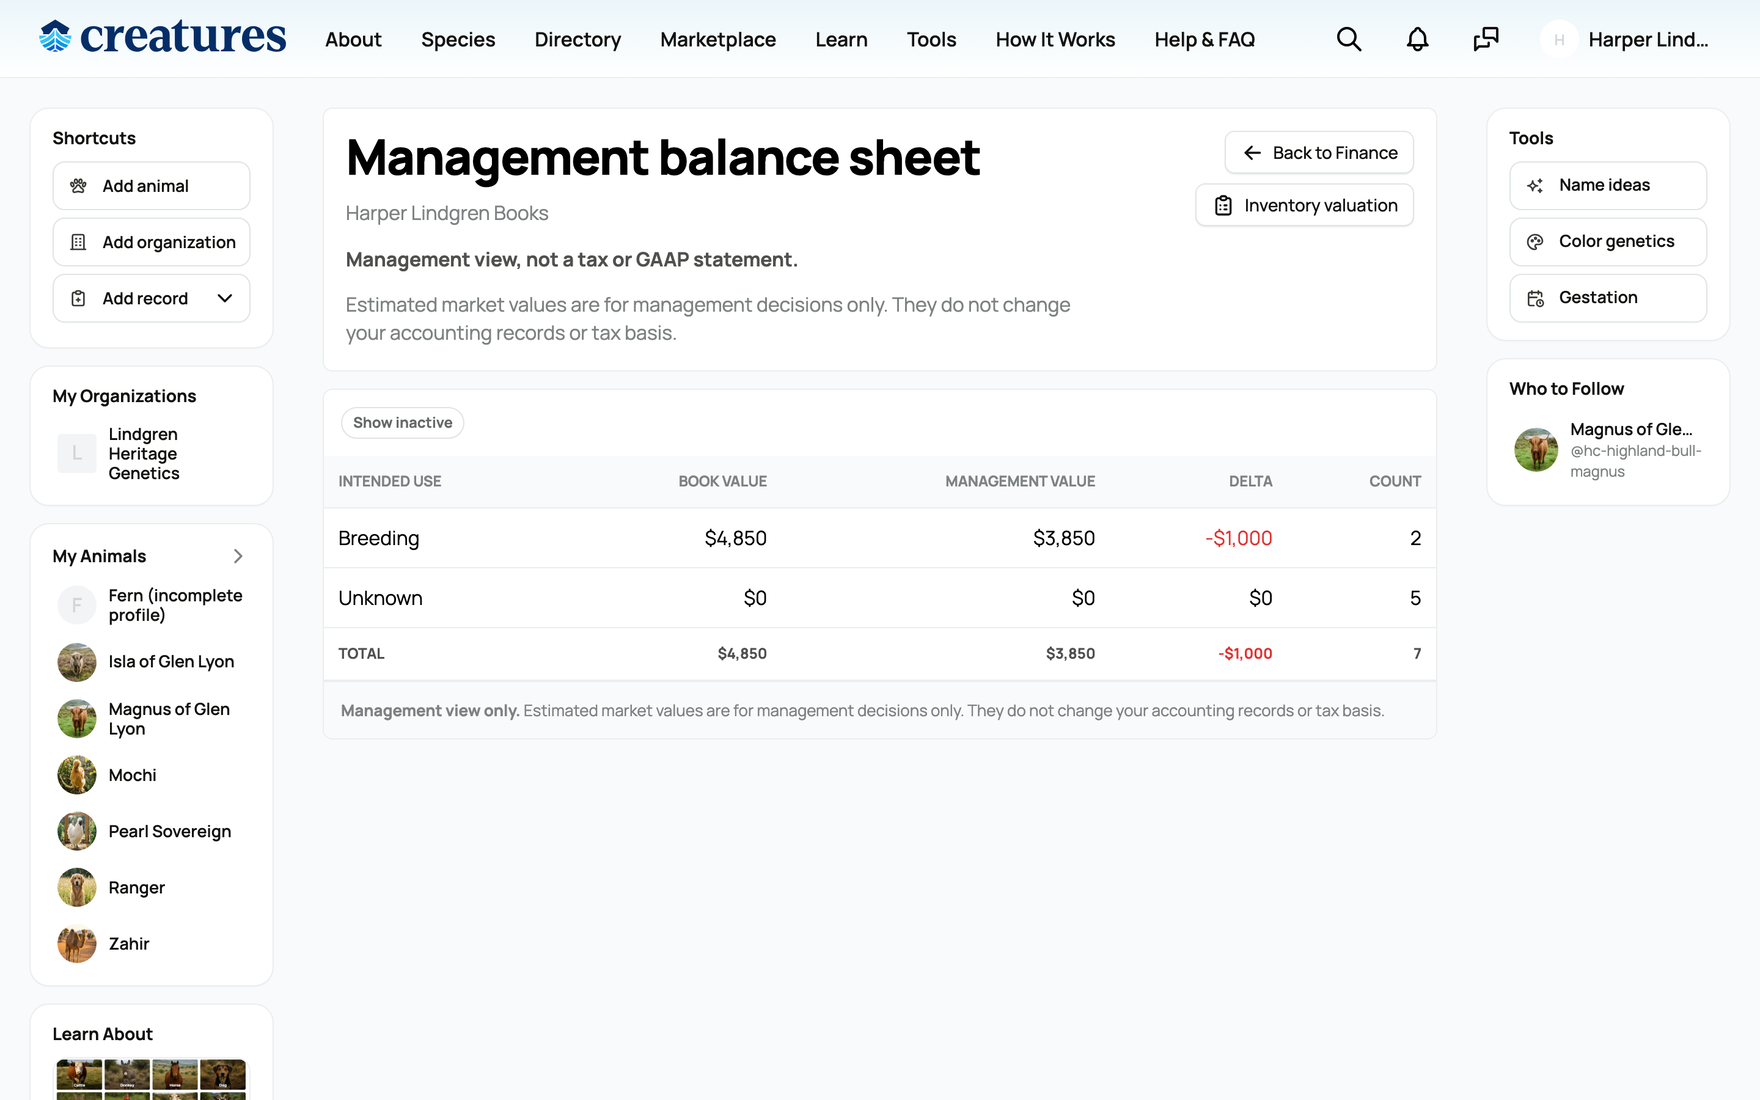Click the BOOK VALUE column header
Image resolution: width=1760 pixels, height=1100 pixels.
(x=722, y=481)
